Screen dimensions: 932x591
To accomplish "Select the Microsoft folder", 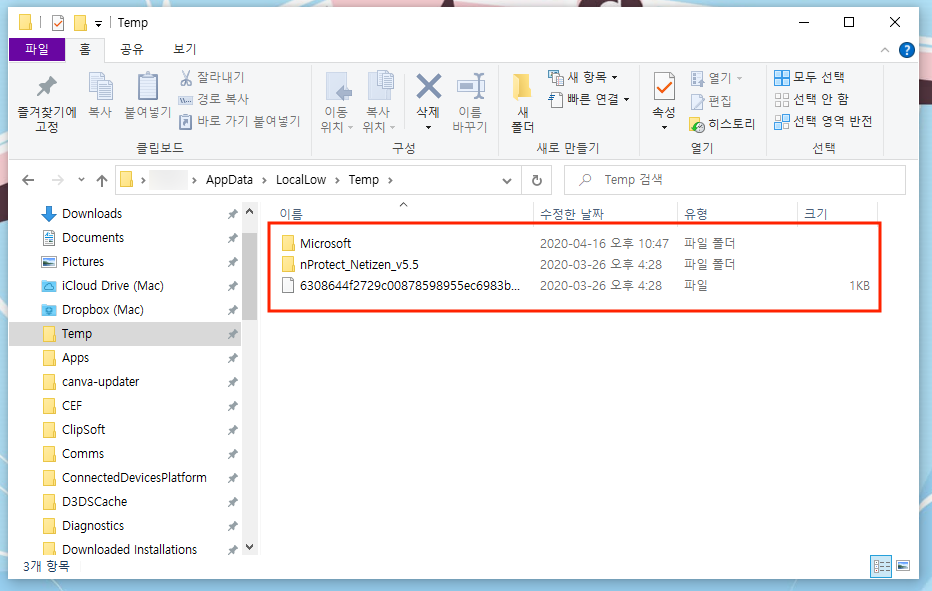I will [325, 244].
